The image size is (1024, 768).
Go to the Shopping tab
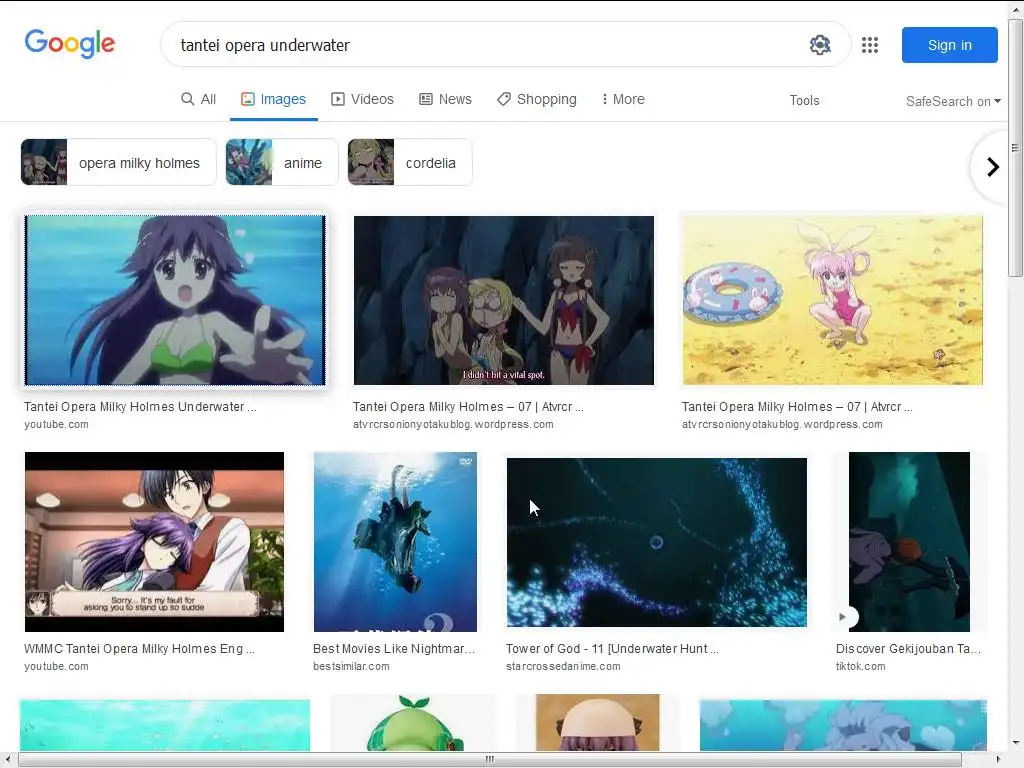(x=537, y=99)
